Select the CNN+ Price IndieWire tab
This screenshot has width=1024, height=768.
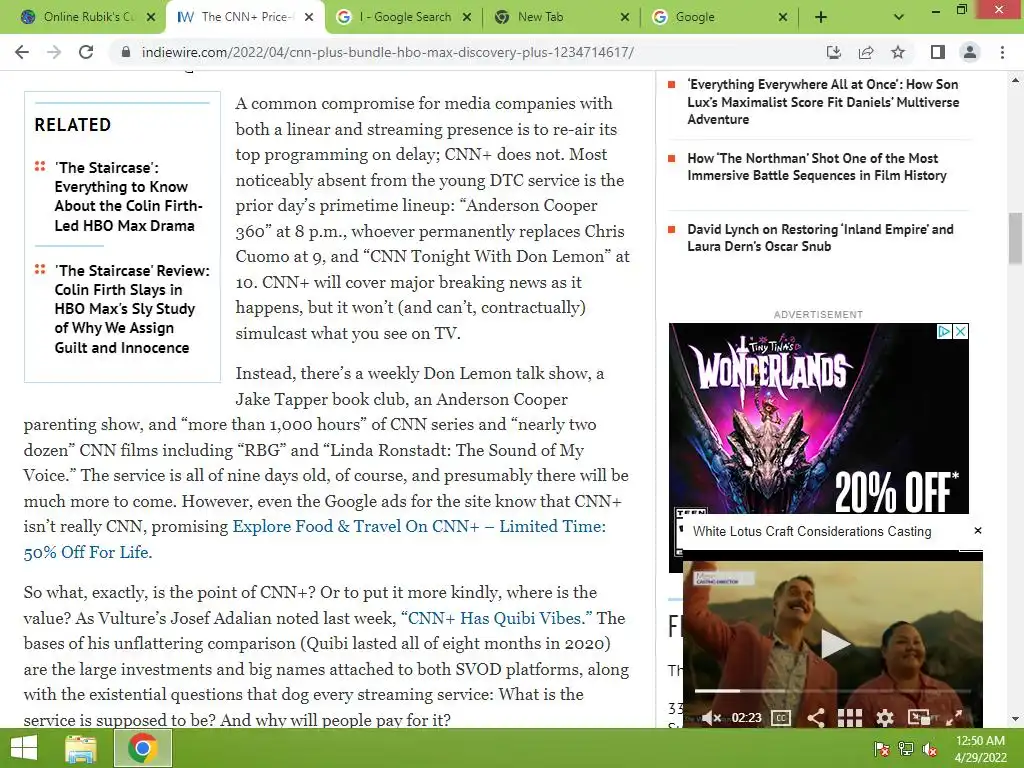pos(245,17)
